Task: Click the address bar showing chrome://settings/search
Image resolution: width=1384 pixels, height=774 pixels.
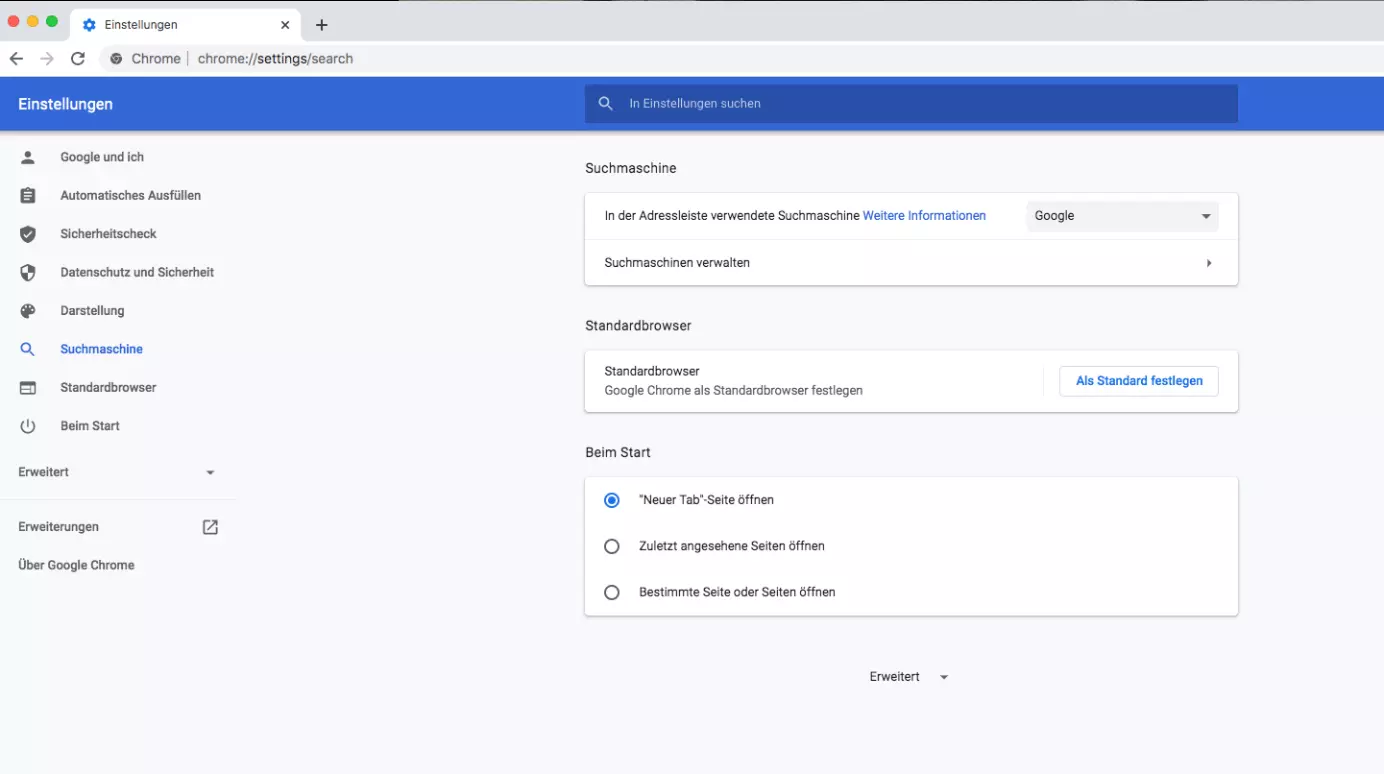Action: point(275,59)
